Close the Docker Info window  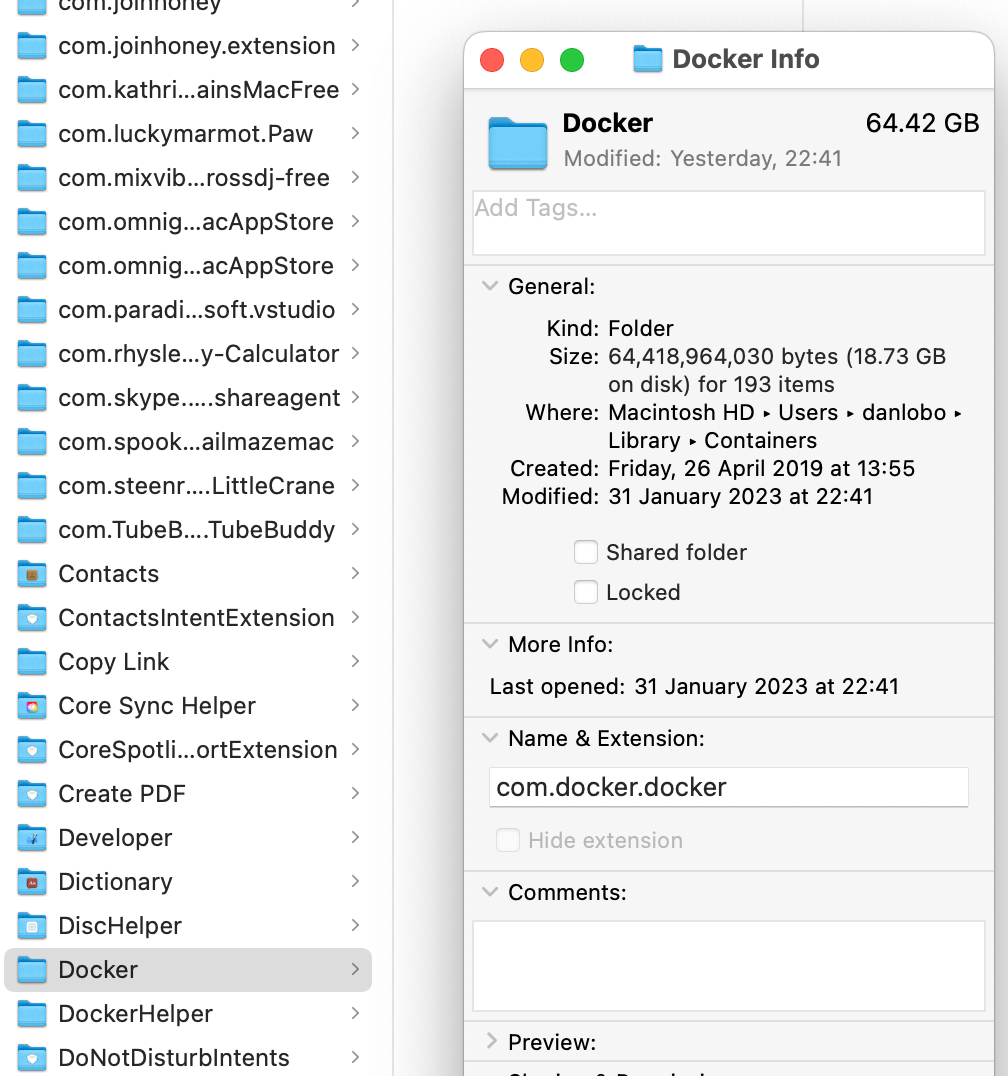point(492,60)
